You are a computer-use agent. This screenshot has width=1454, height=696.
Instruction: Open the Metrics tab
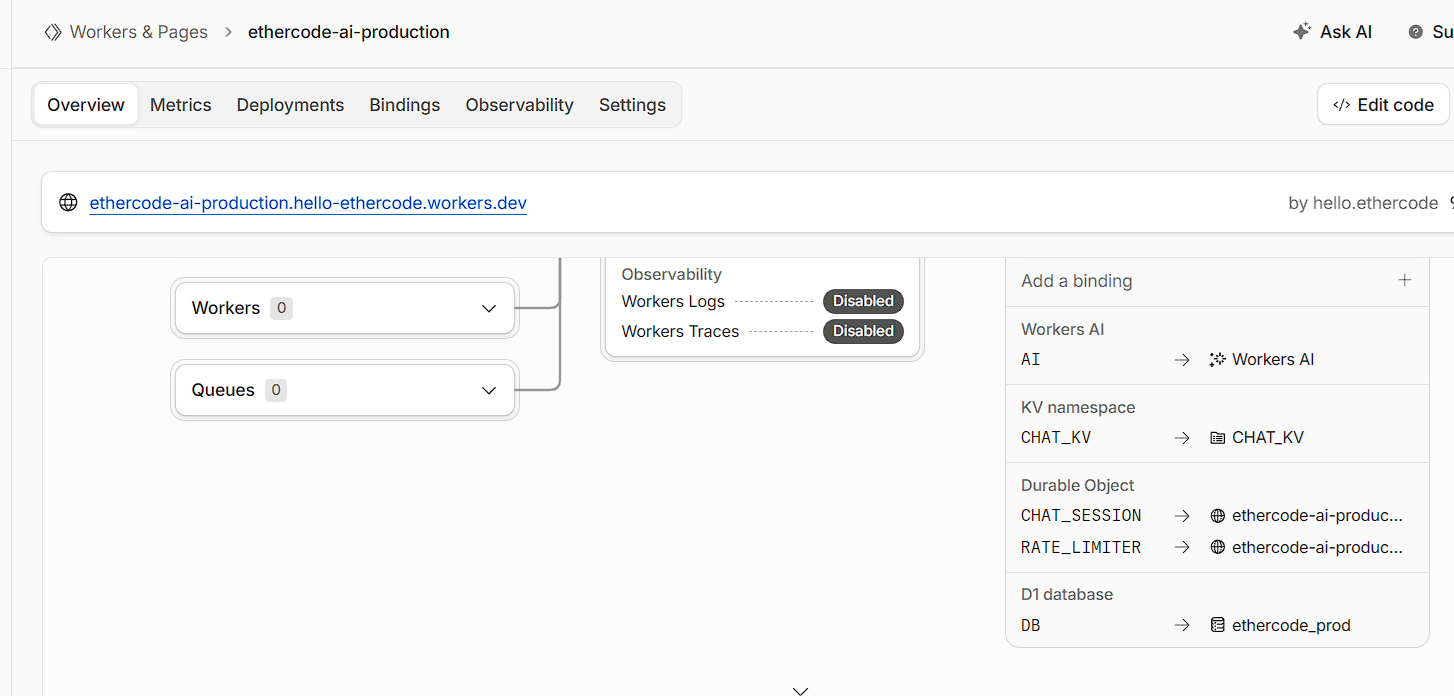[x=181, y=105]
